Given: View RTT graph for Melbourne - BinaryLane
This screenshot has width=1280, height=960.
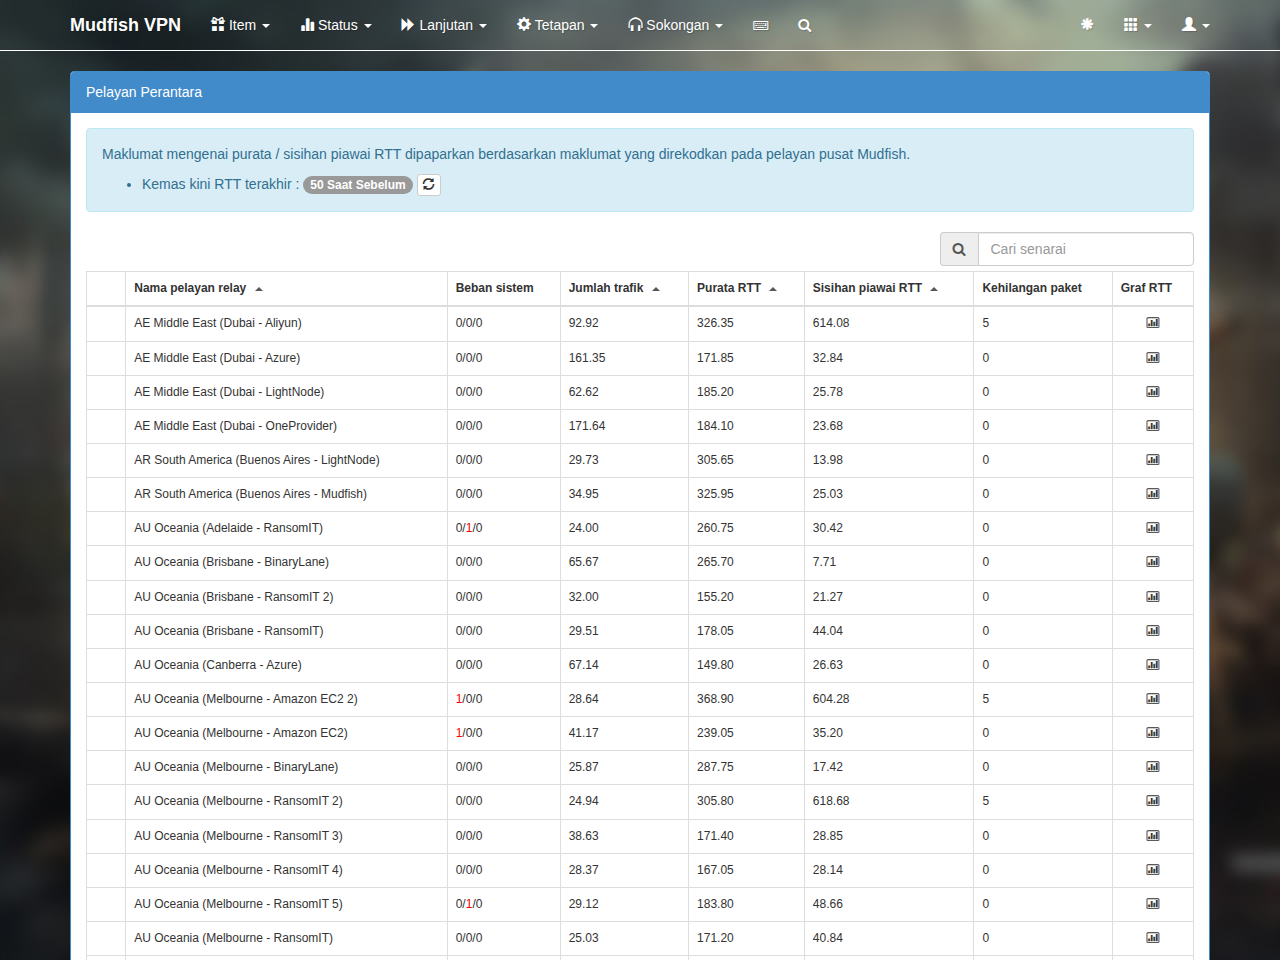Looking at the screenshot, I should point(1153,767).
